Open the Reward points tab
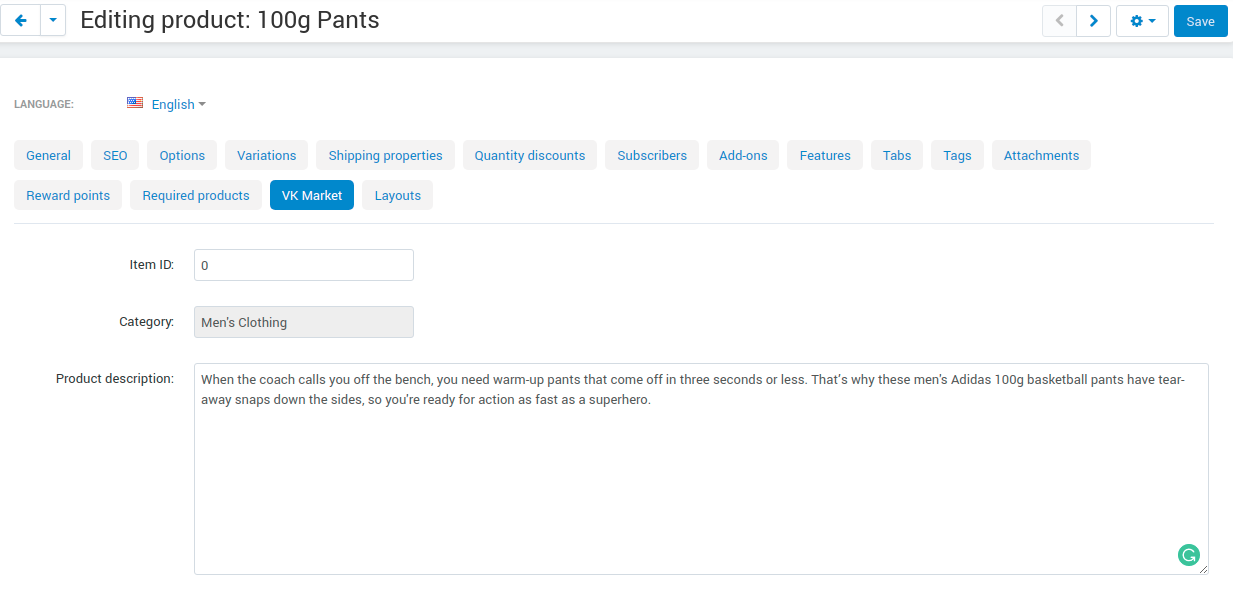The height and width of the screenshot is (589, 1233). tap(68, 195)
